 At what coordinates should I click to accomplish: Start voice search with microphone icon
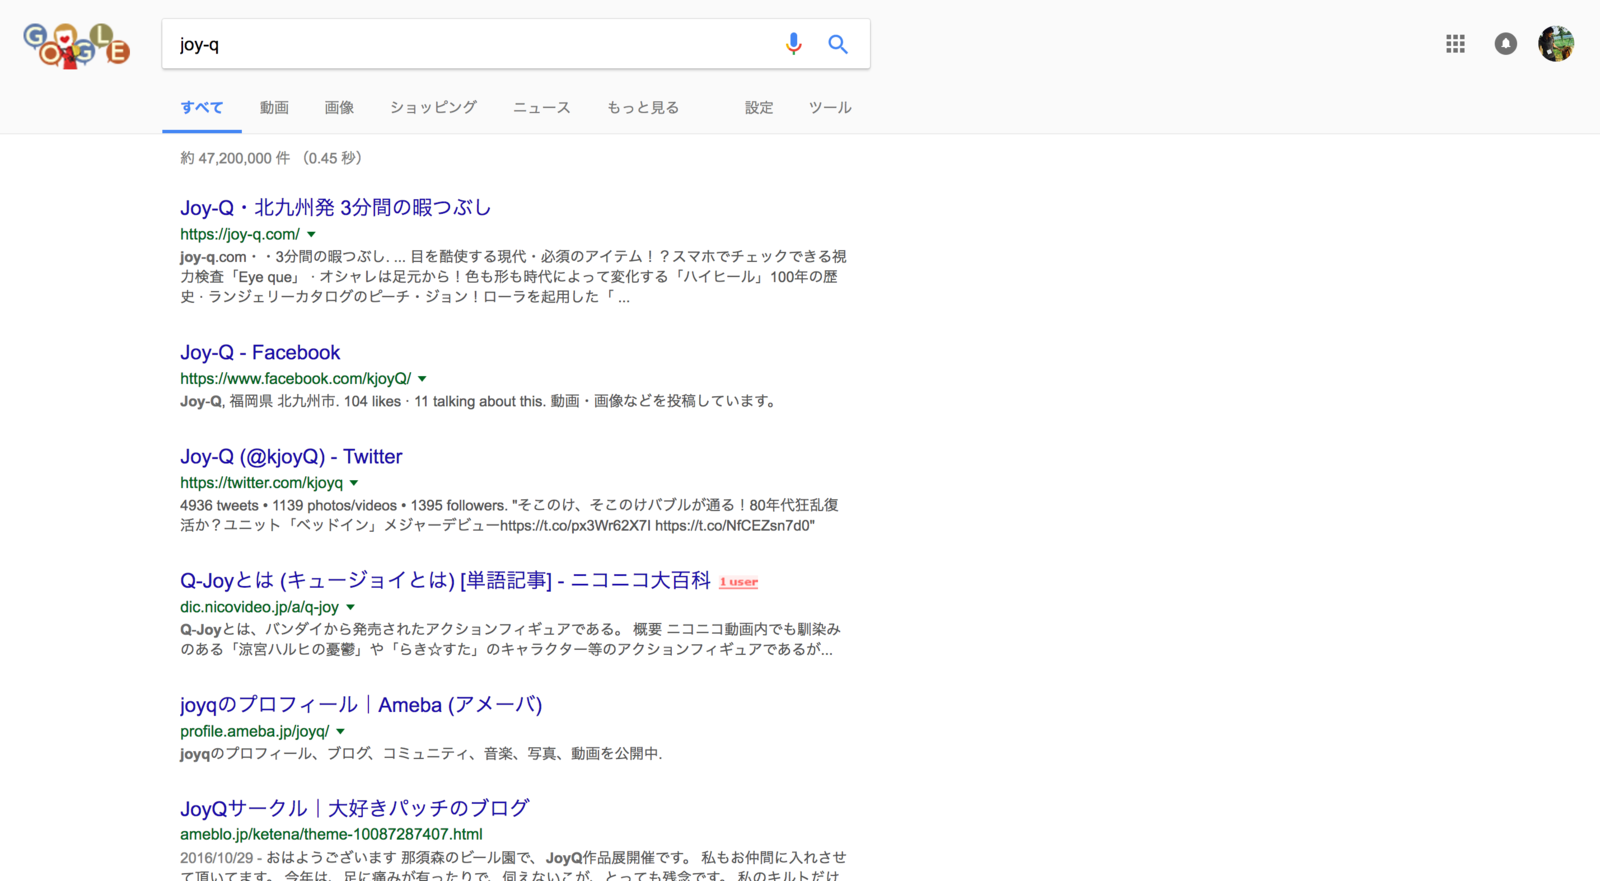[x=793, y=44]
